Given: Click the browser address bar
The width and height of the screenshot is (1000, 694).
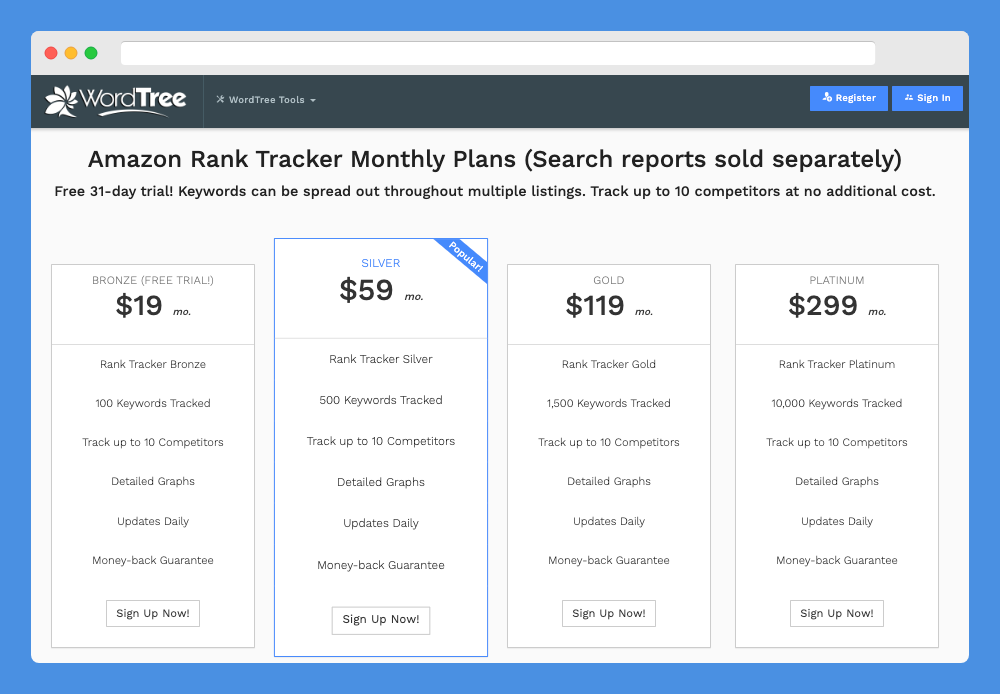Looking at the screenshot, I should [x=497, y=53].
